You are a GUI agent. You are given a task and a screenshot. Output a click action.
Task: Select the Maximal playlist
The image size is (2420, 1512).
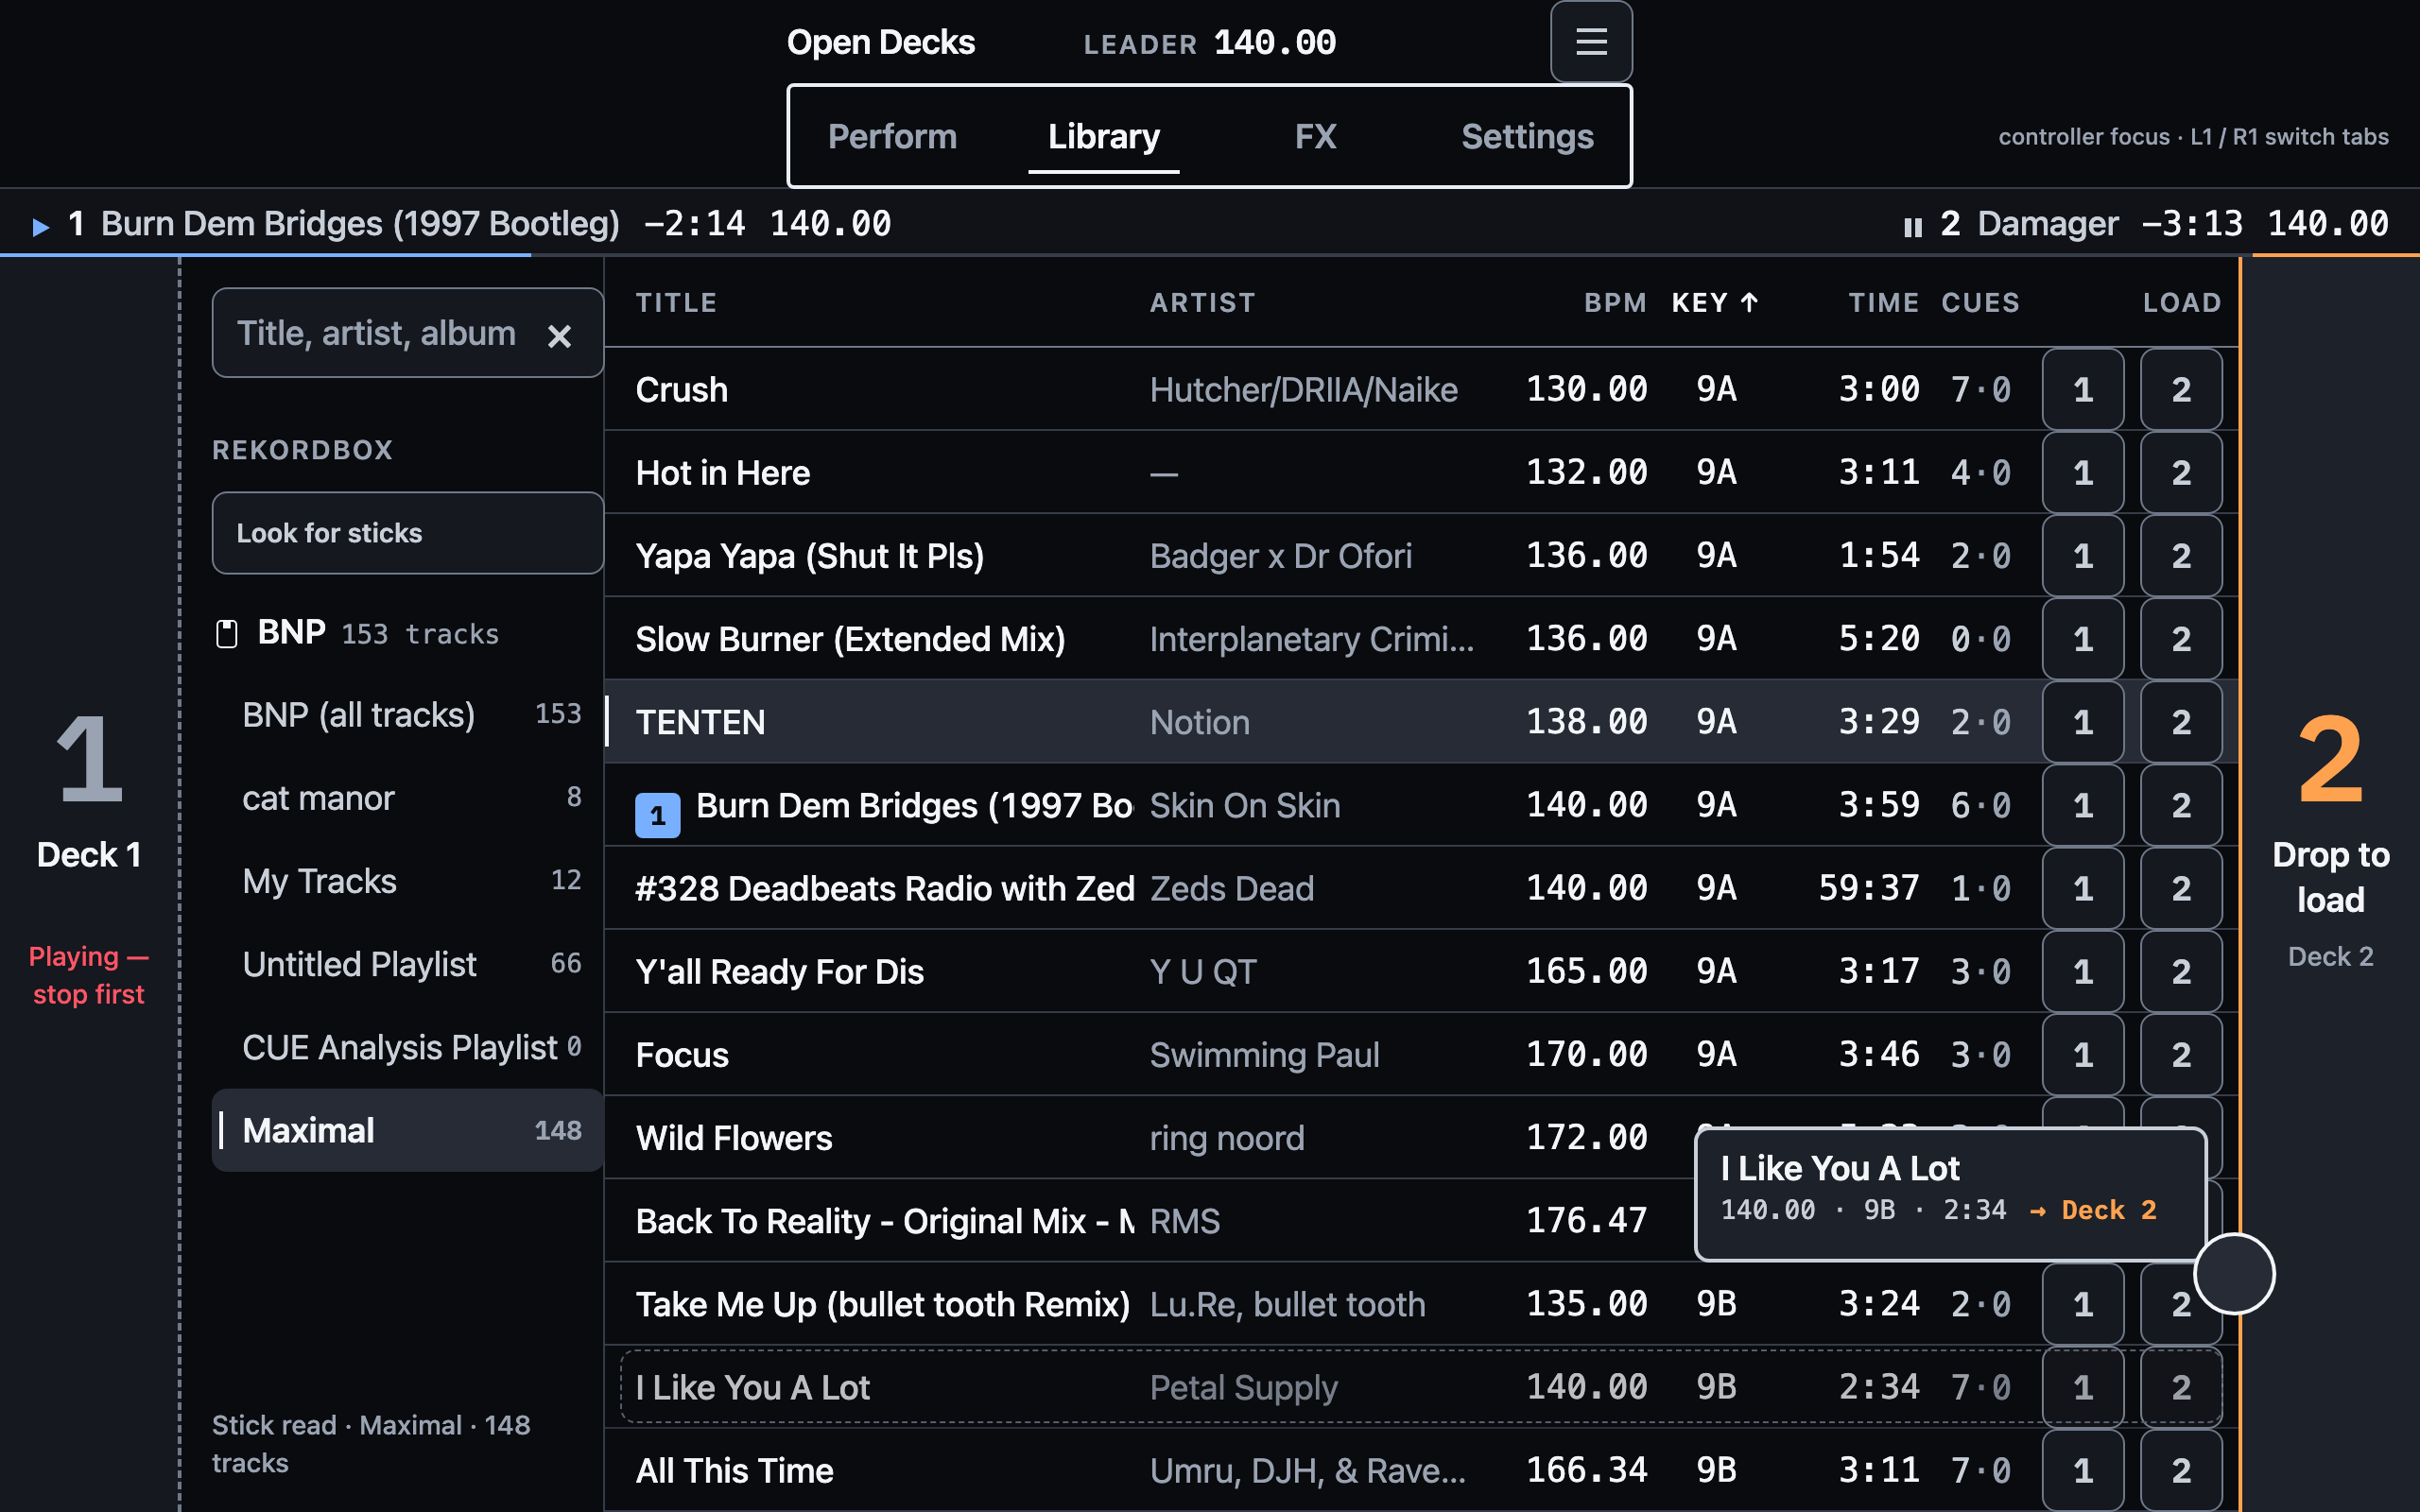click(408, 1130)
